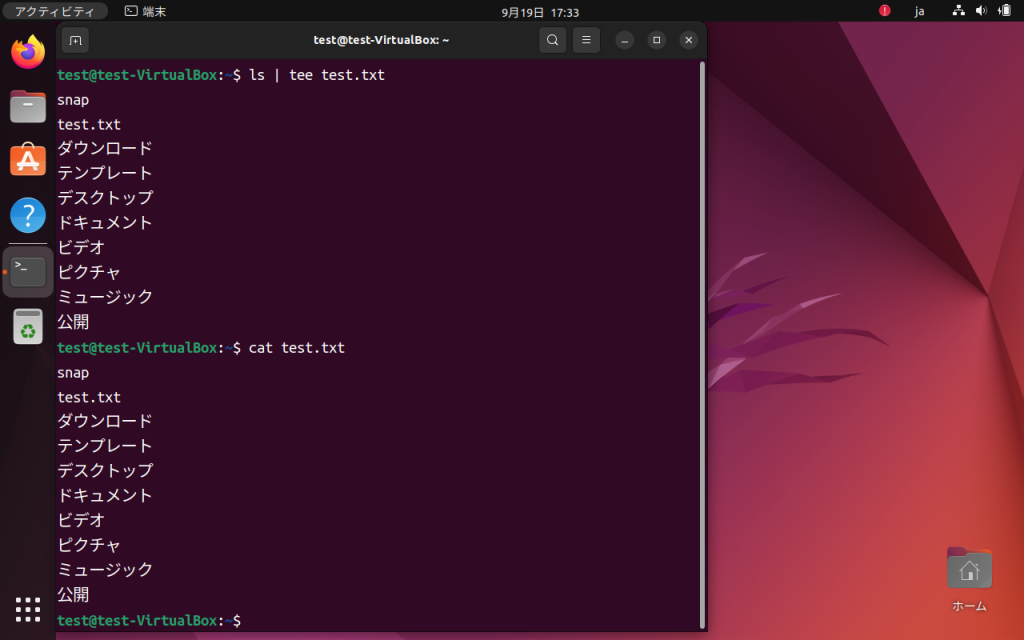This screenshot has width=1024, height=640.
Task: Open Ubuntu Software store icon
Action: click(x=28, y=160)
